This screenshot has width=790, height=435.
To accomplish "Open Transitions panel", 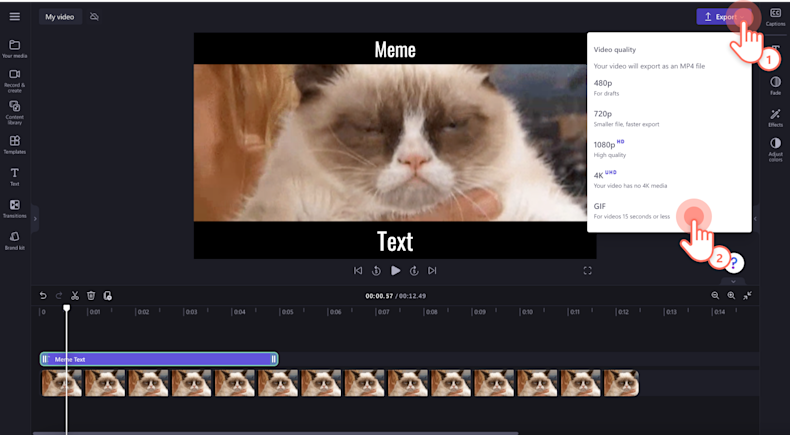I will pyautogui.click(x=15, y=209).
